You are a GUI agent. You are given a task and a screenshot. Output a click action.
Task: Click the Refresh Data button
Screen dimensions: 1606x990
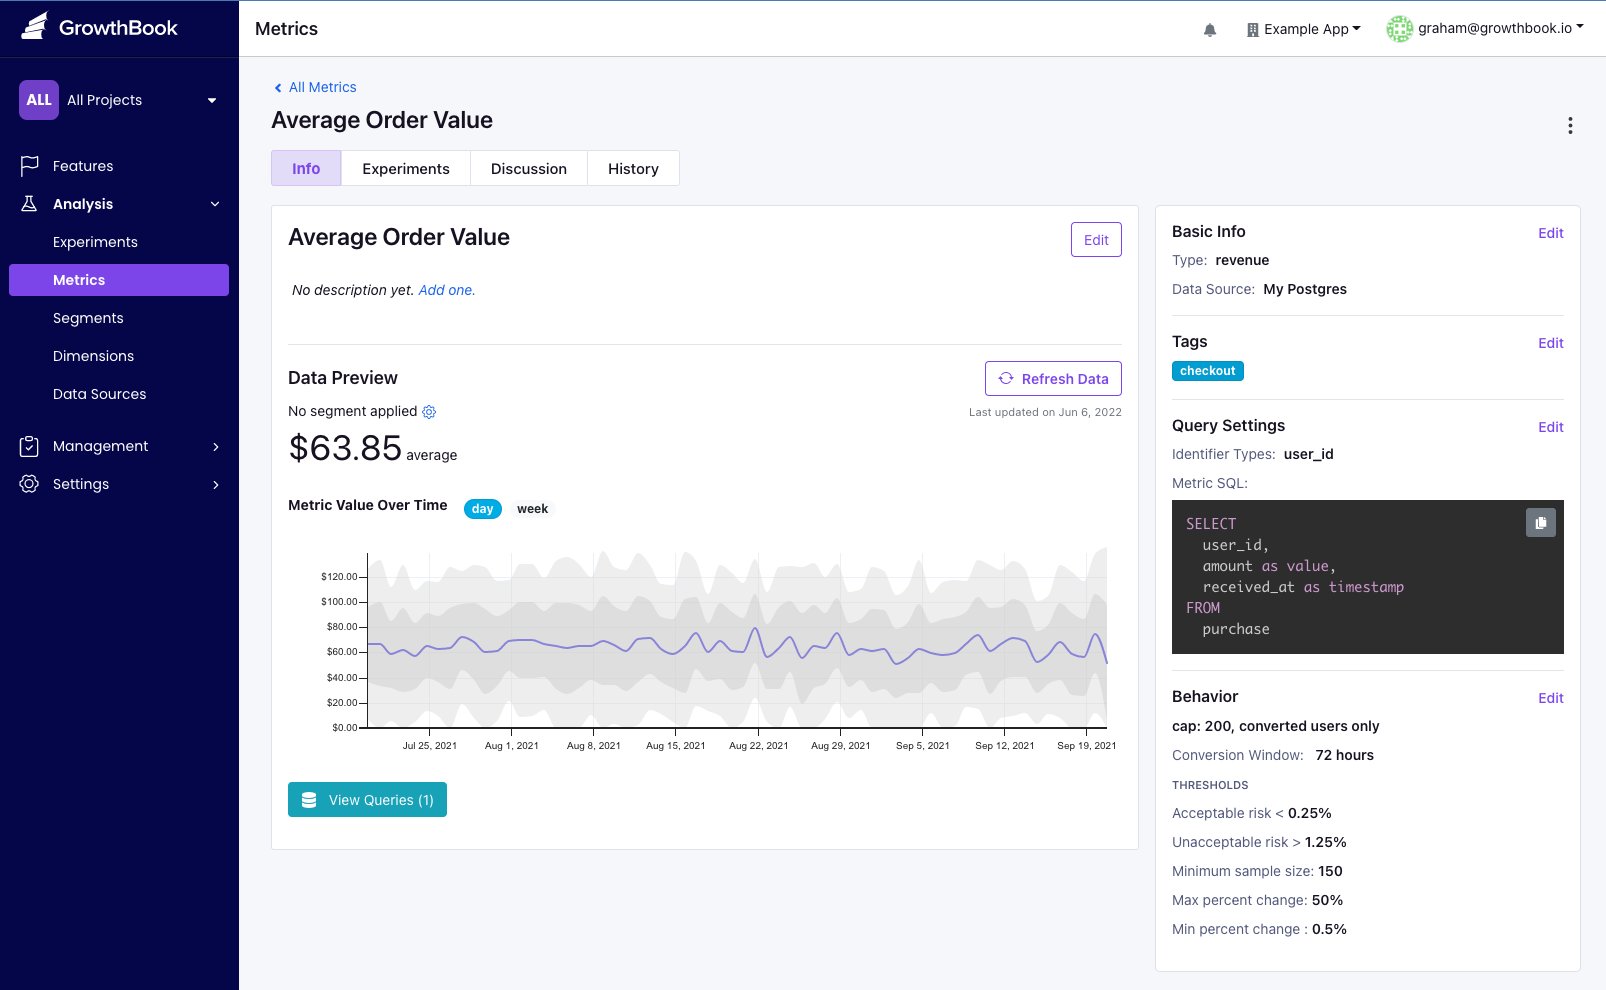[x=1053, y=379]
